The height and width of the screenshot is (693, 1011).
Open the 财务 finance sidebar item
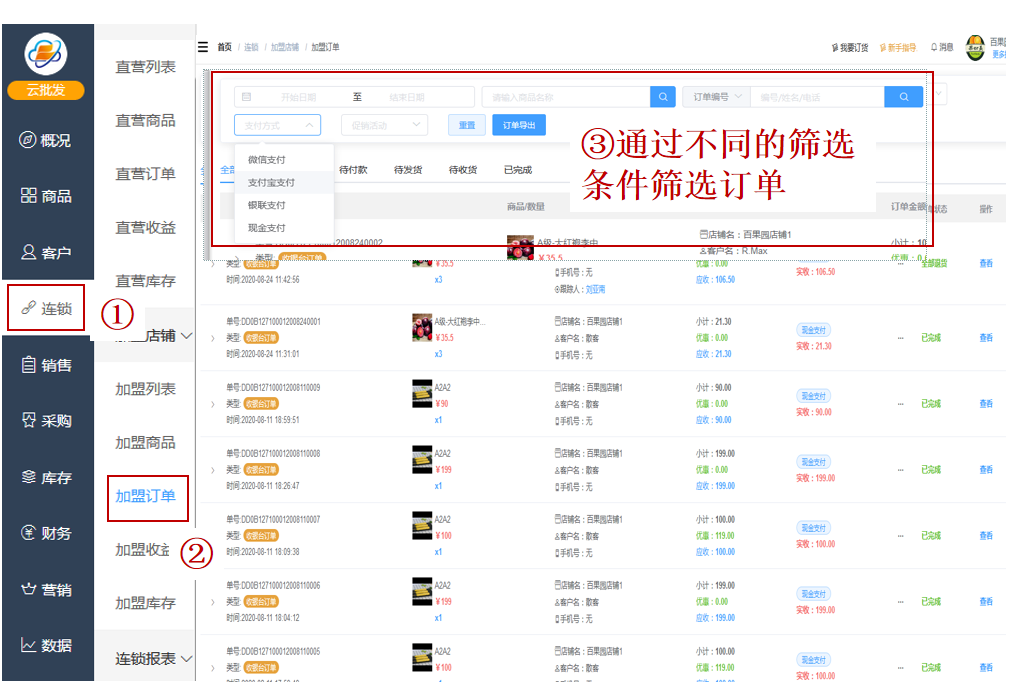(x=46, y=533)
